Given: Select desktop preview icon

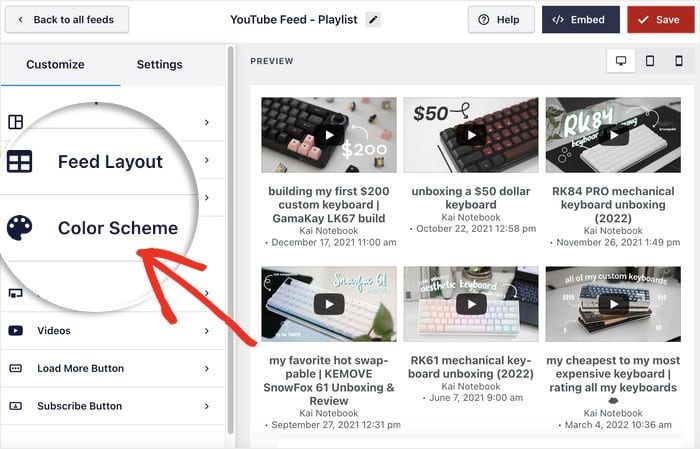Looking at the screenshot, I should click(621, 61).
